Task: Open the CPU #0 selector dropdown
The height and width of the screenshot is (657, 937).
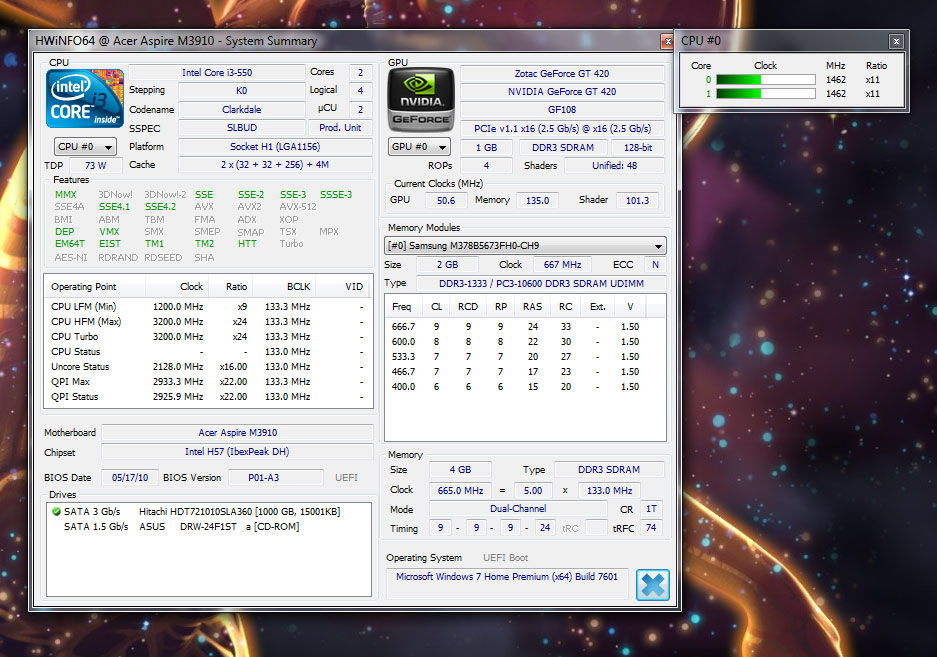Action: point(85,146)
